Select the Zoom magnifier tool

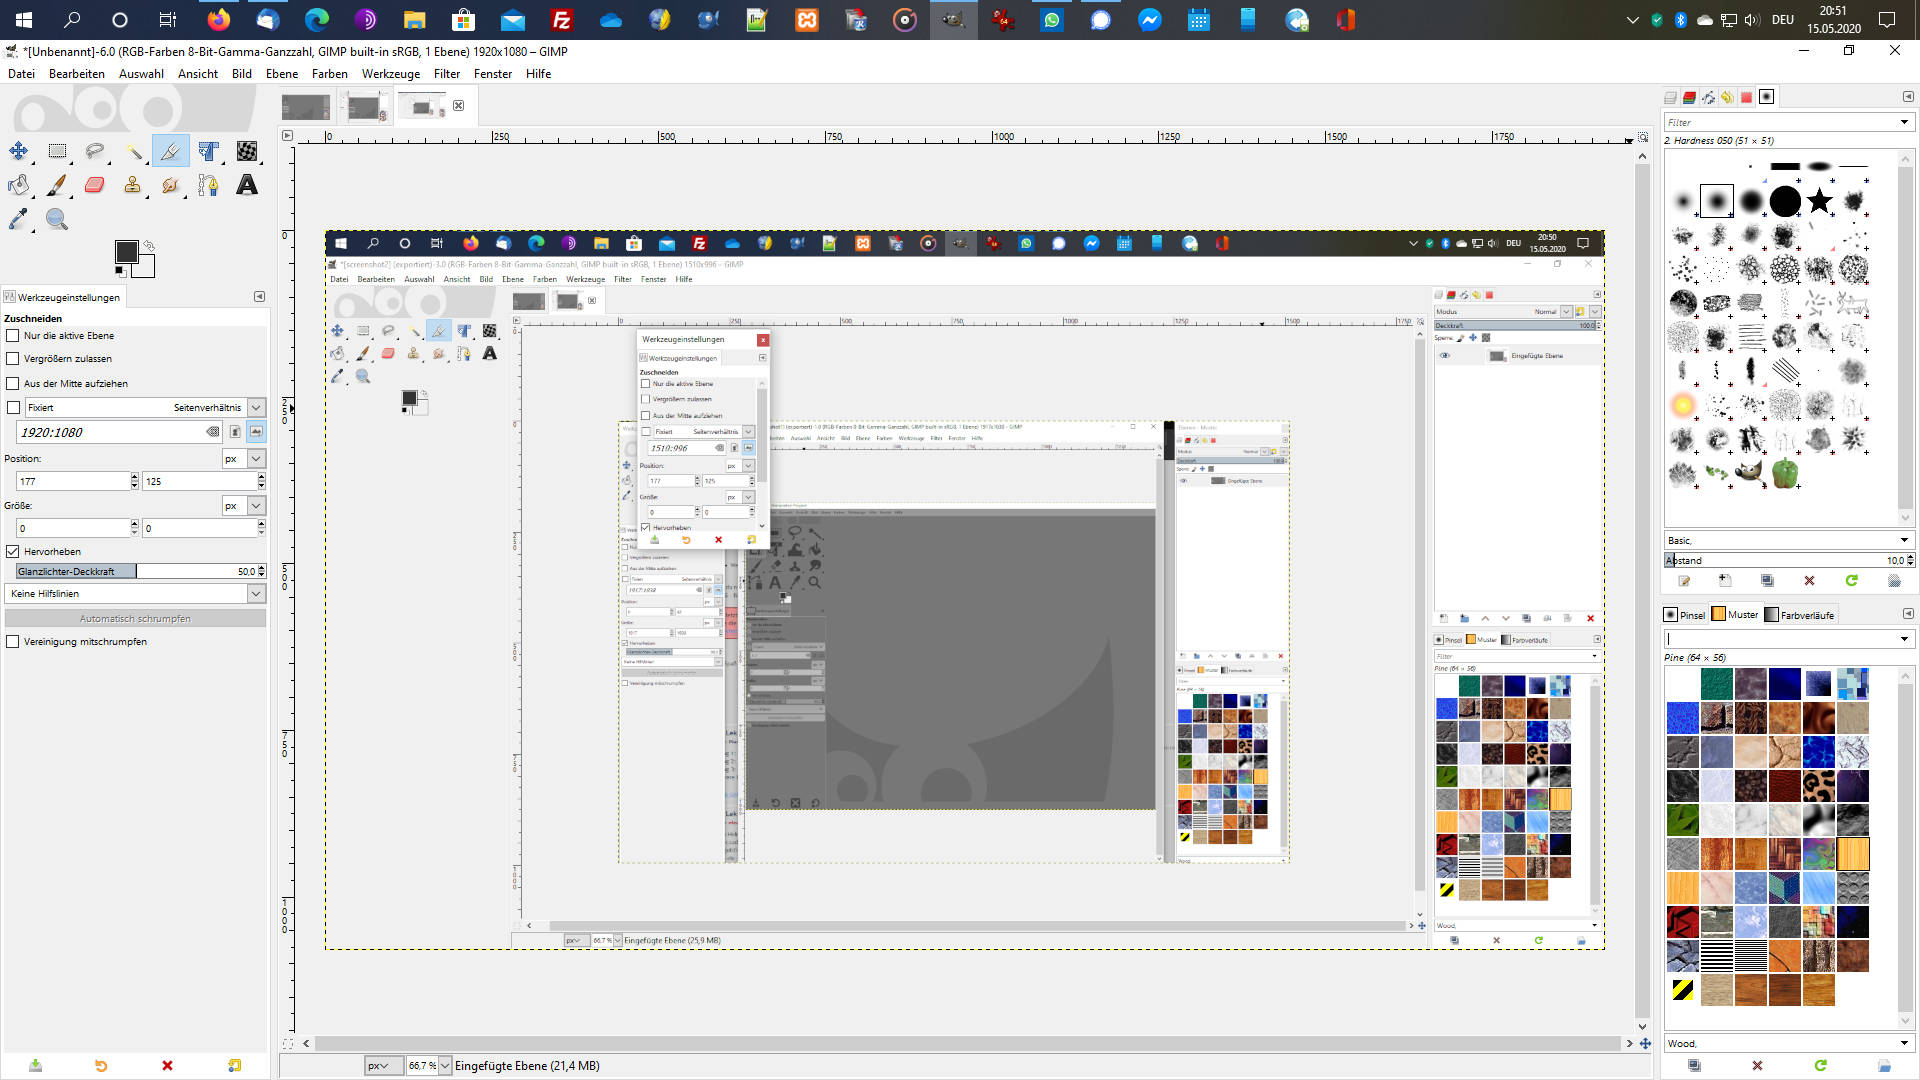tap(57, 219)
